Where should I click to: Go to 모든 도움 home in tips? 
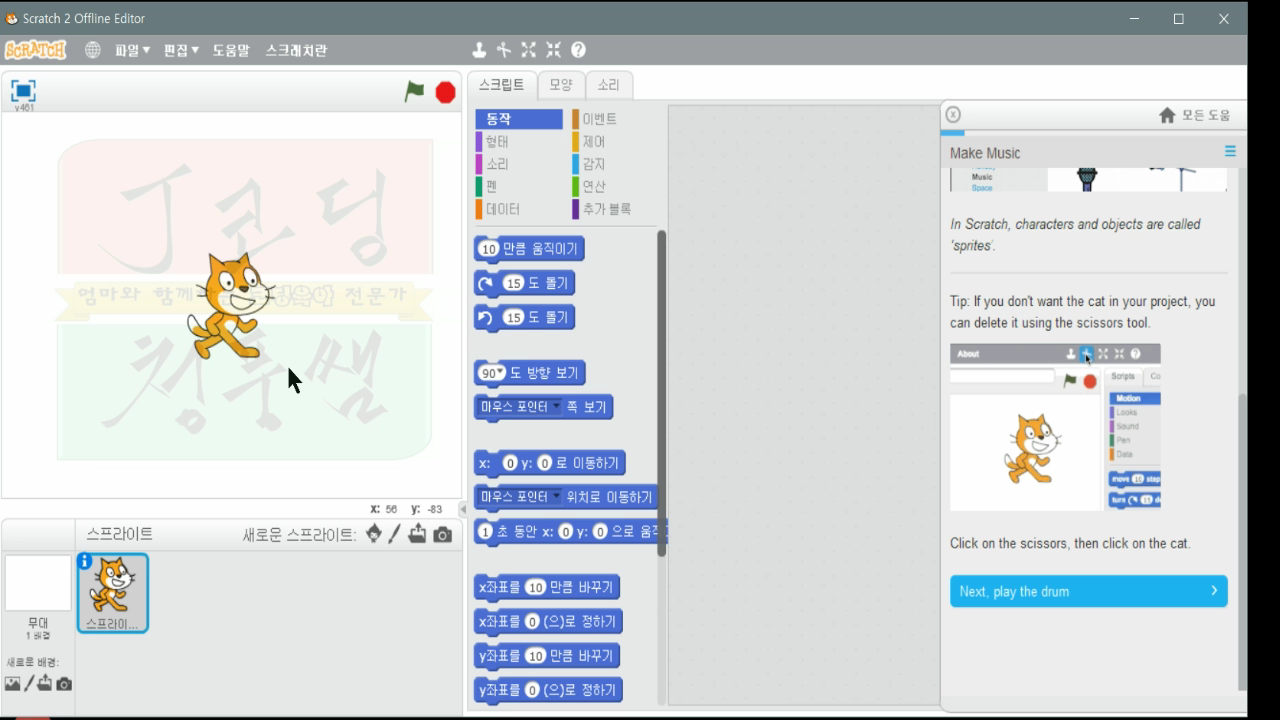click(x=1195, y=115)
